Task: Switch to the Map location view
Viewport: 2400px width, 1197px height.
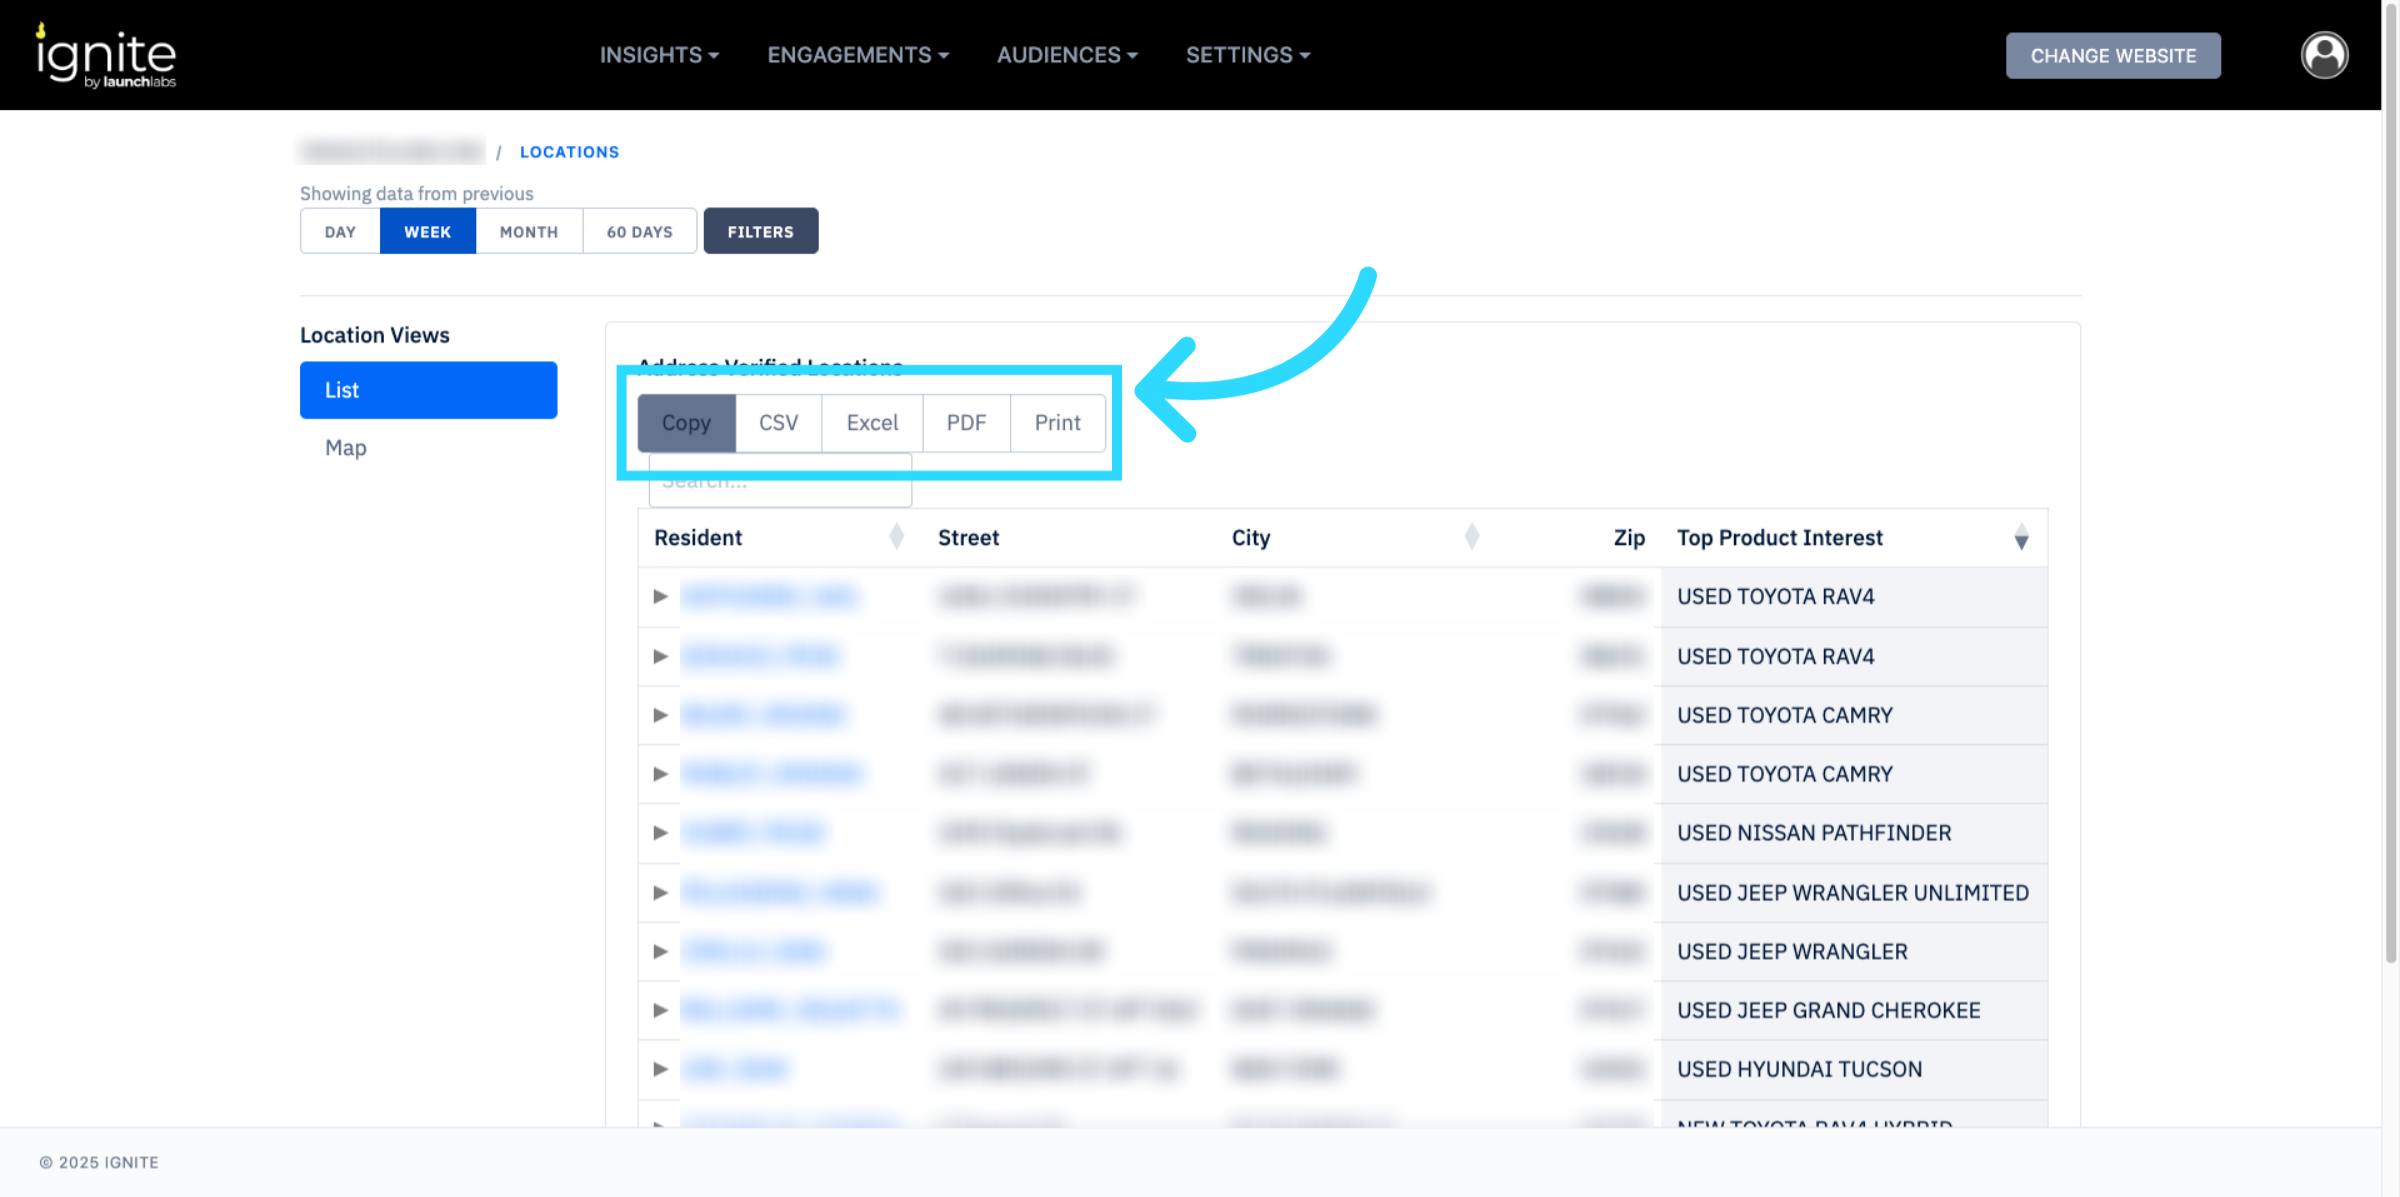Action: coord(346,447)
